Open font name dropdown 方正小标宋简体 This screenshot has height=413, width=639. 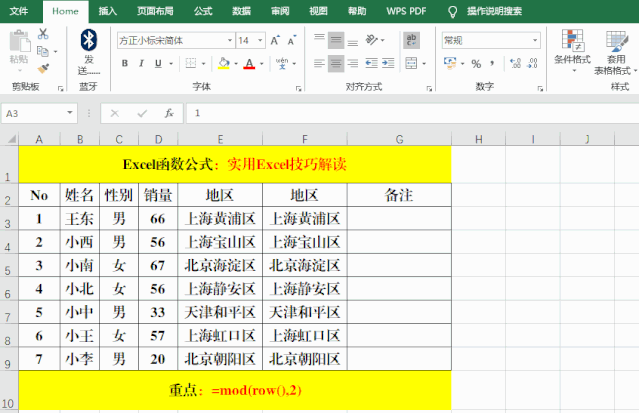tap(230, 40)
